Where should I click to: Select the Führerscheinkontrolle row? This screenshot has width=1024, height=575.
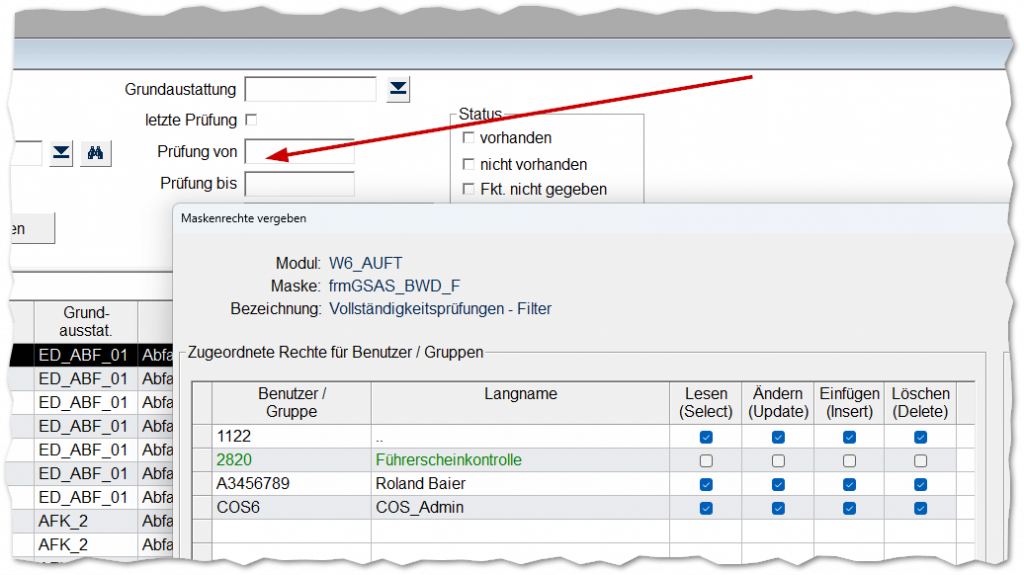[x=448, y=461]
